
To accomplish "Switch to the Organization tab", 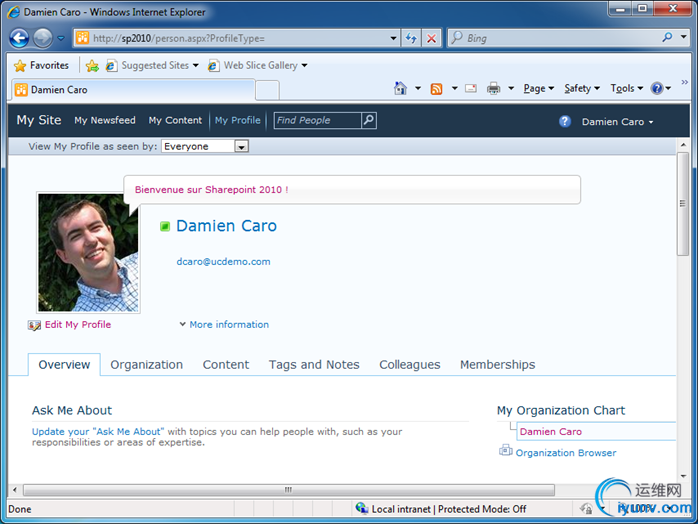I will (x=146, y=365).
